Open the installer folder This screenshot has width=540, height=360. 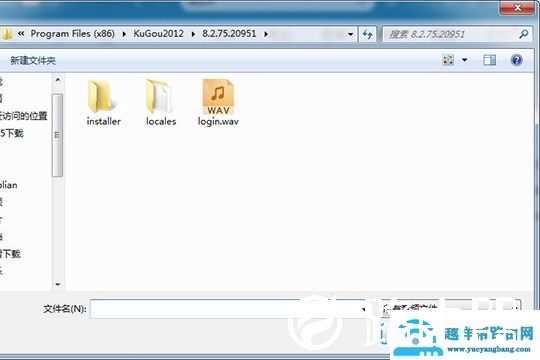(103, 103)
